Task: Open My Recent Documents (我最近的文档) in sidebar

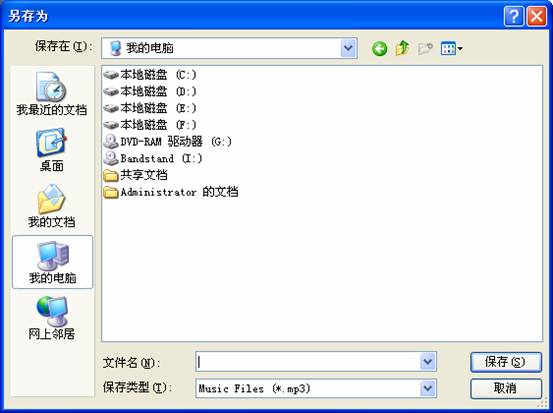Action: [51, 93]
